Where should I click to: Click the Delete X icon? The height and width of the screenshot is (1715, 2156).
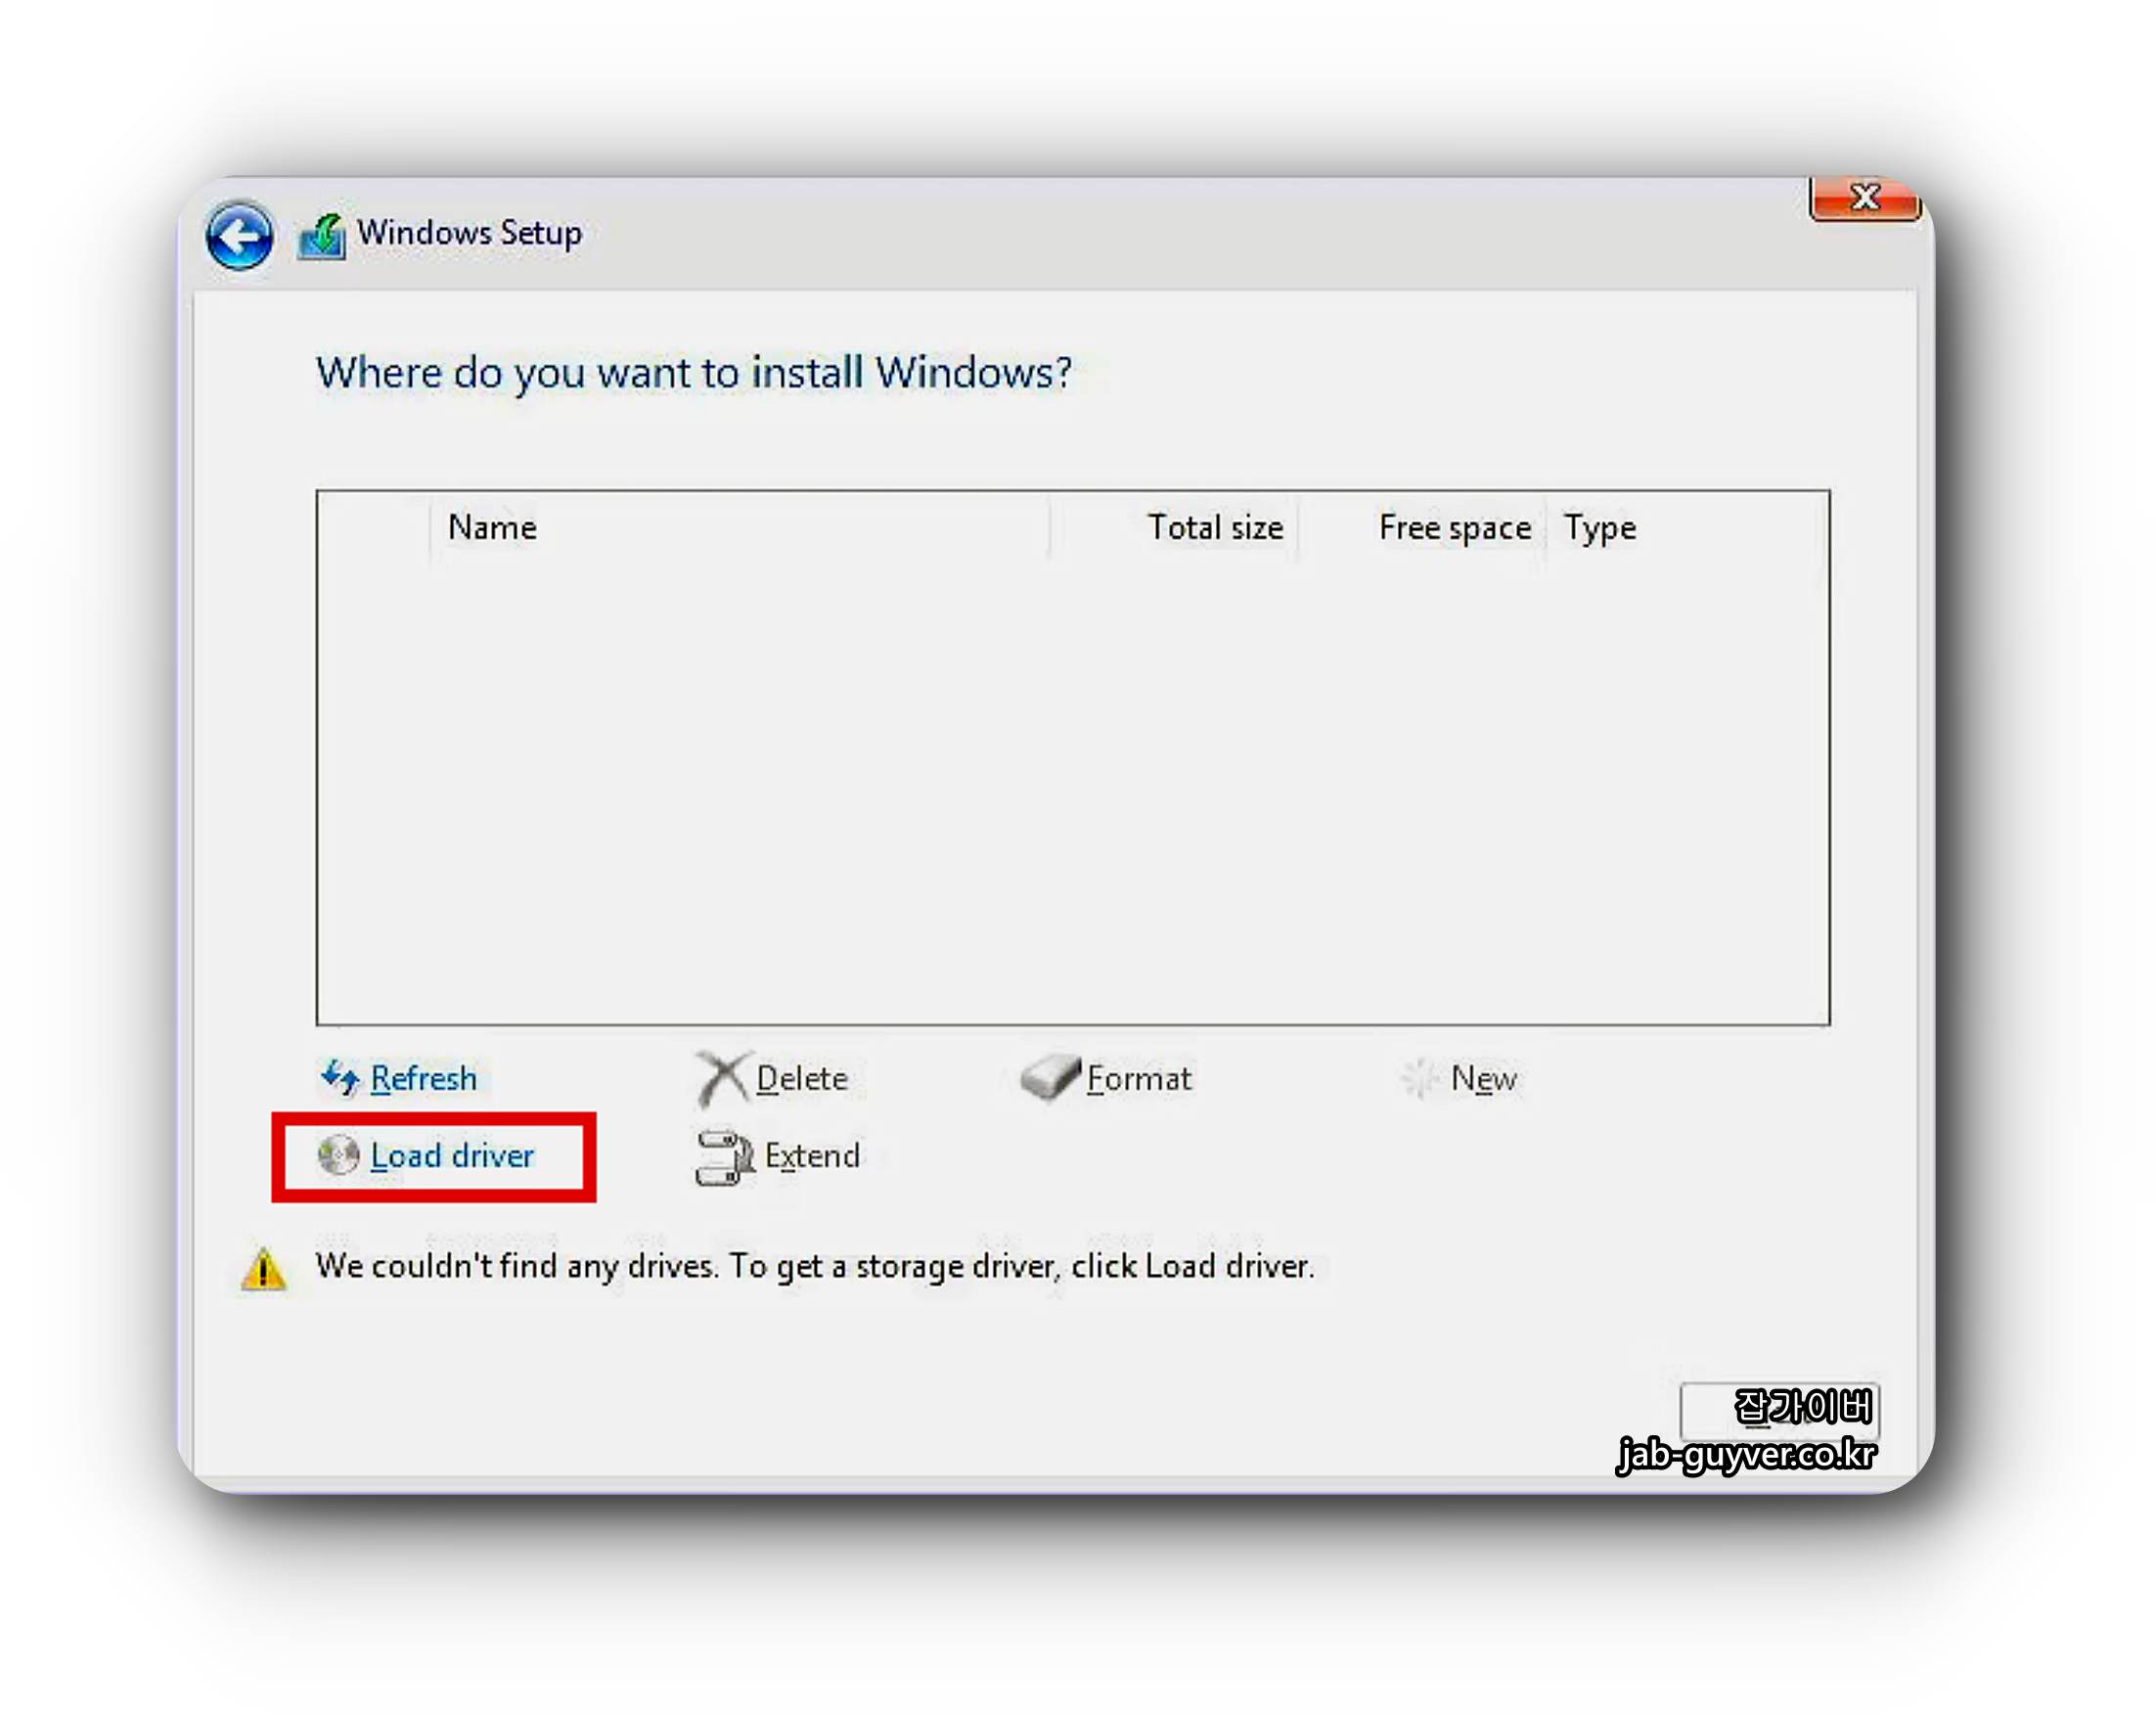722,1078
